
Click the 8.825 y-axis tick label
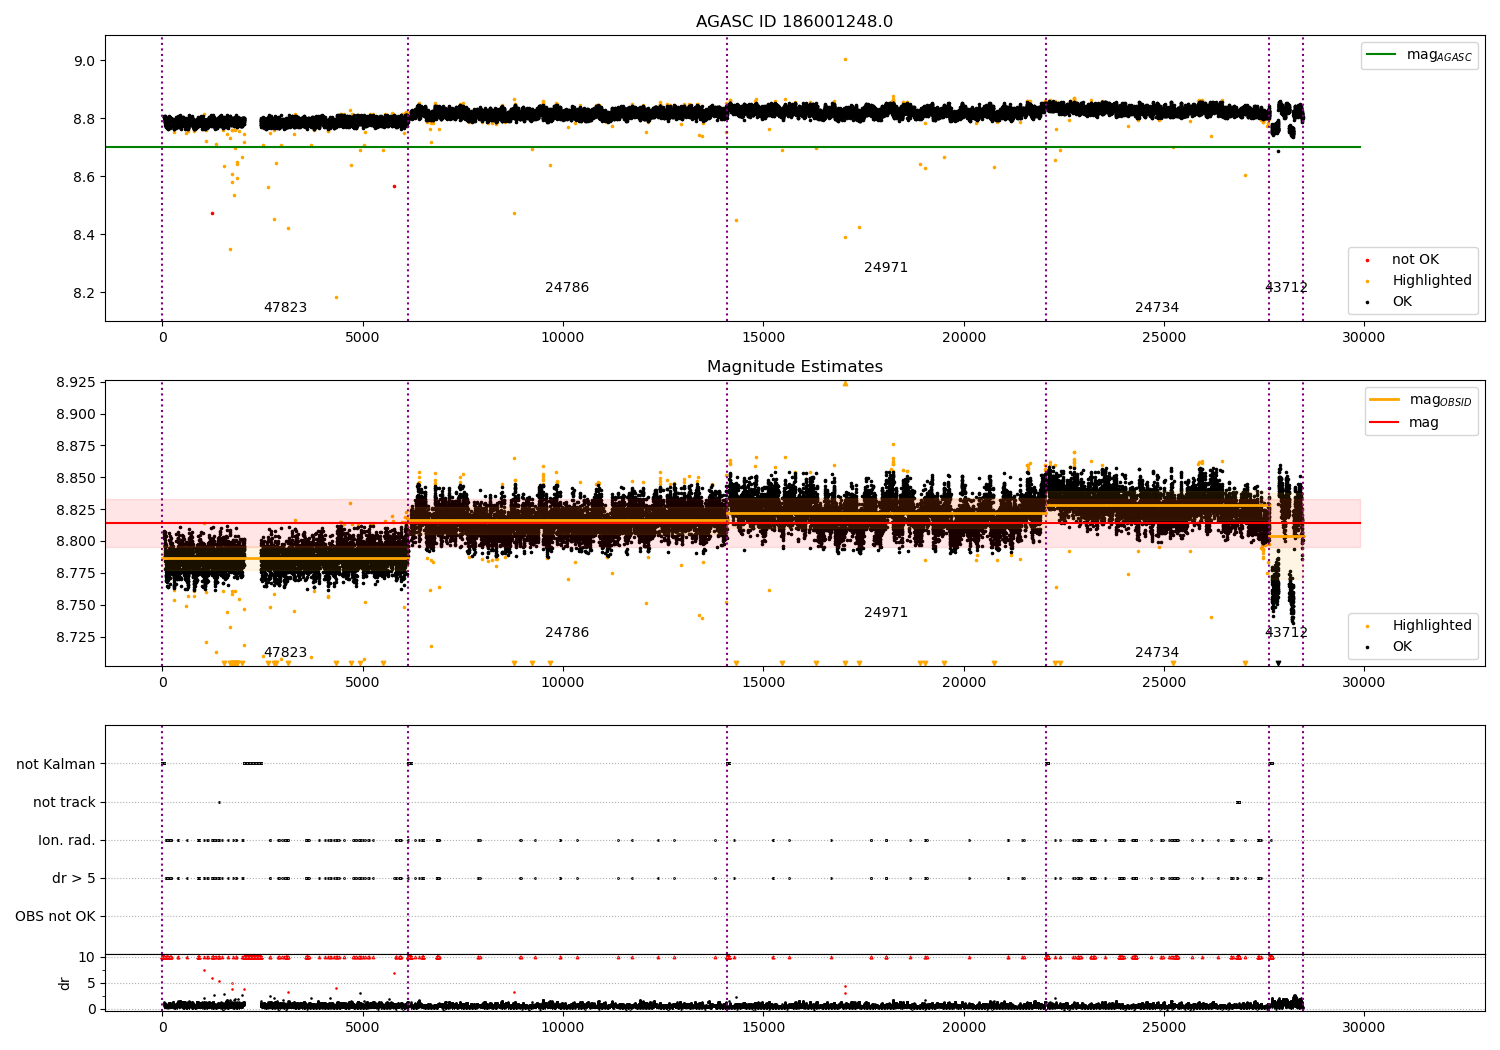[x=76, y=510]
